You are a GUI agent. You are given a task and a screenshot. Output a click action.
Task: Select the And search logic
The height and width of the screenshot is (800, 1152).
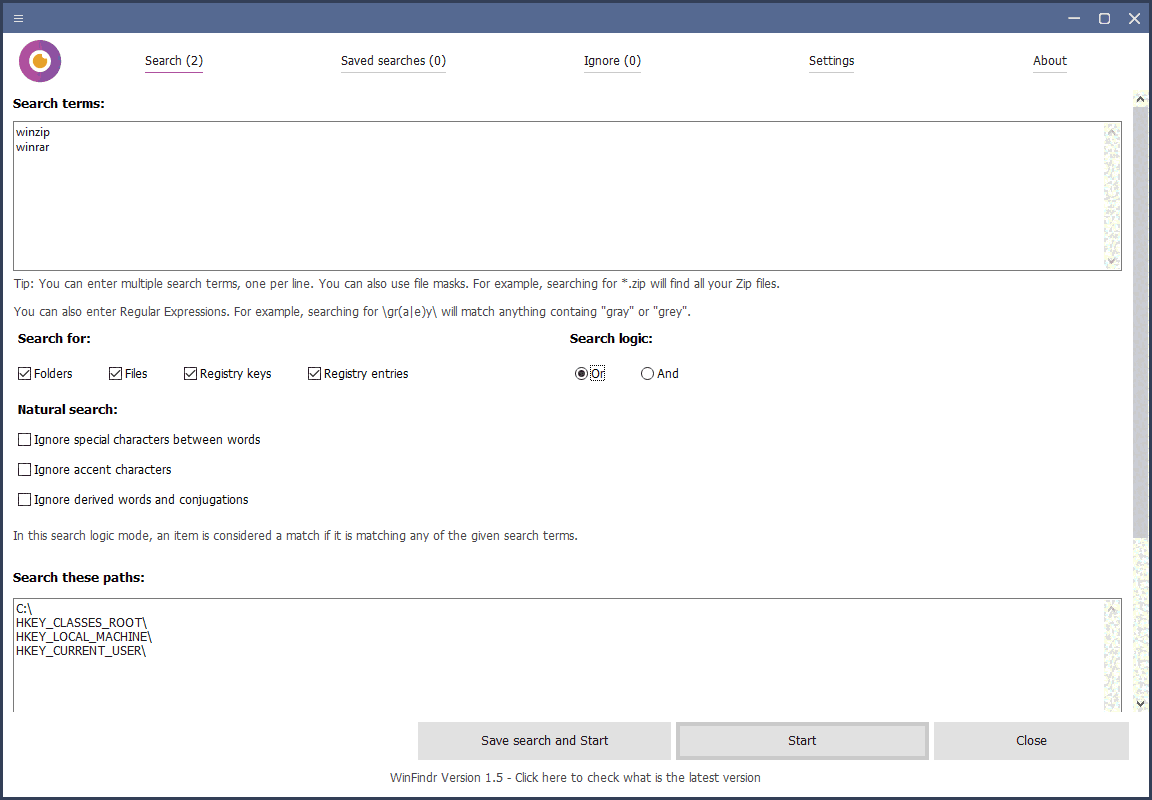click(647, 373)
